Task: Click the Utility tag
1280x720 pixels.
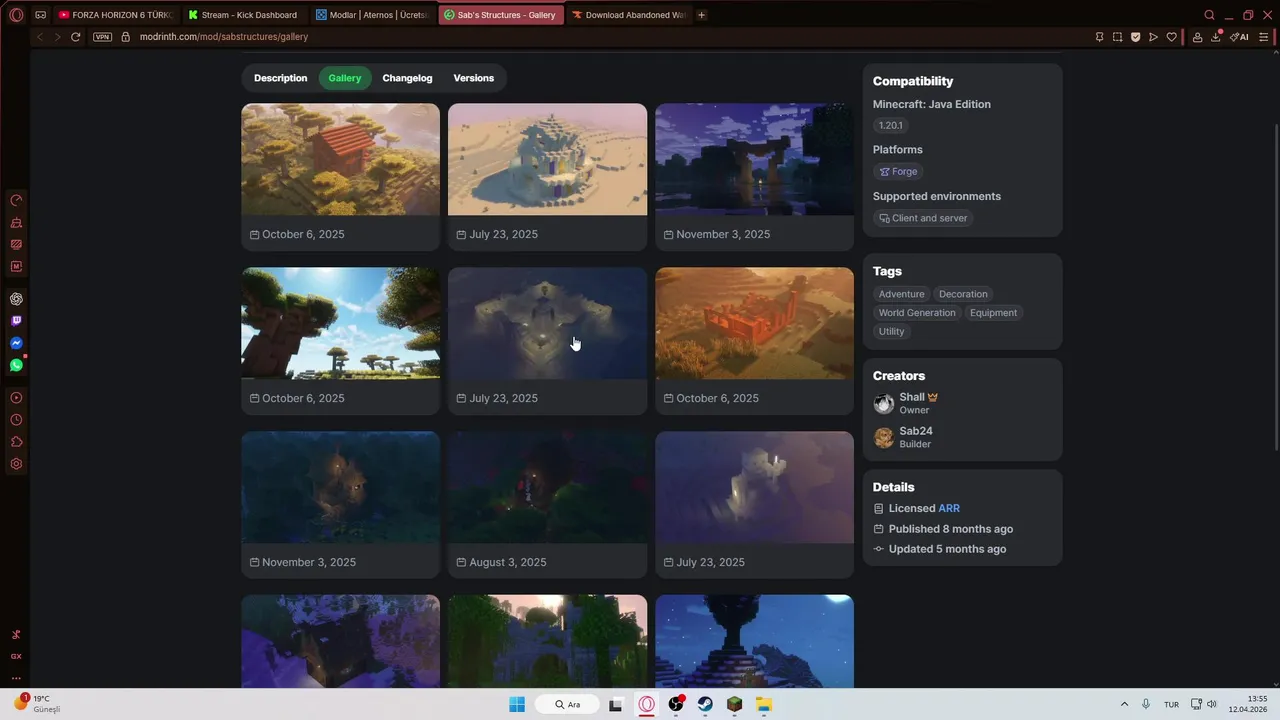Action: [891, 332]
